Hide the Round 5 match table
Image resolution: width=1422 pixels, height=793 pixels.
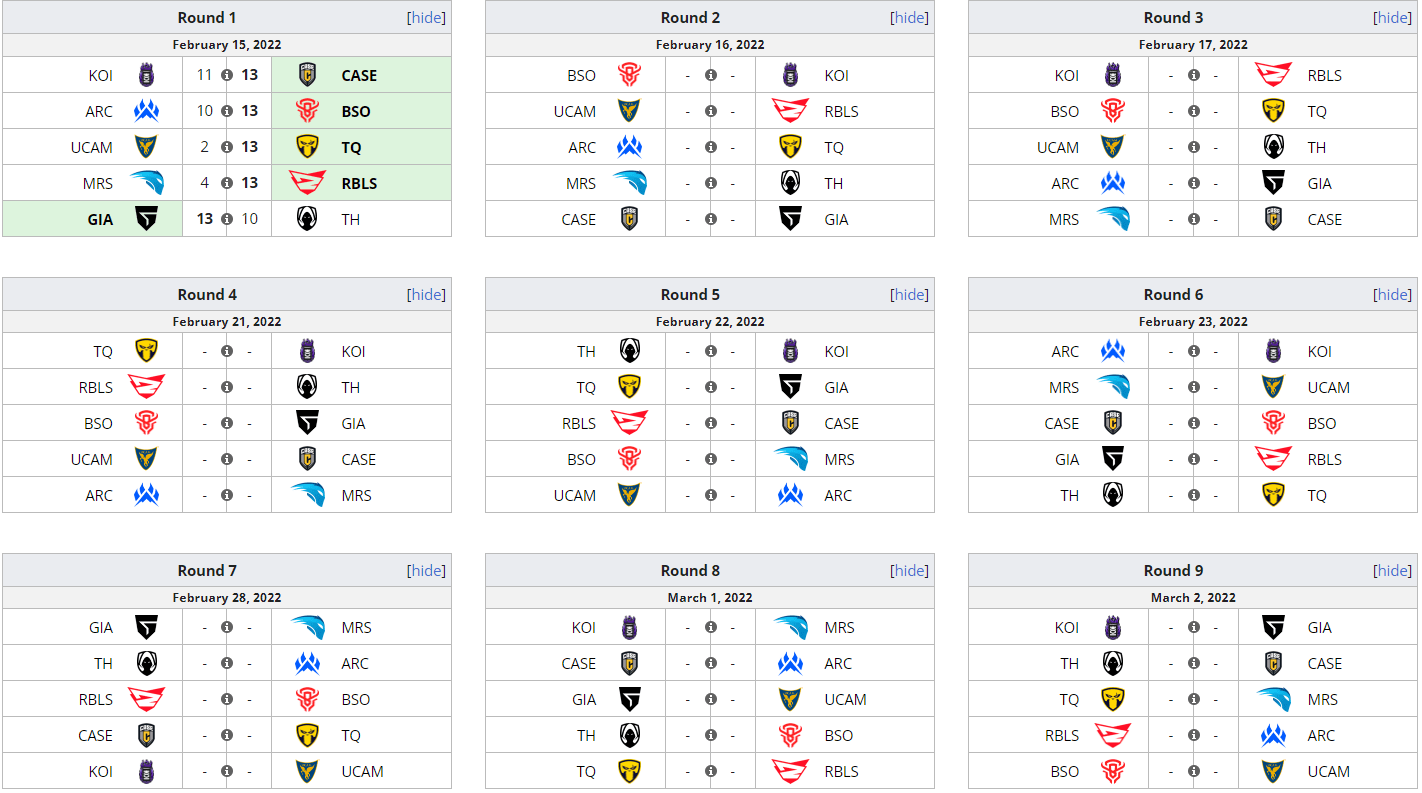point(910,294)
